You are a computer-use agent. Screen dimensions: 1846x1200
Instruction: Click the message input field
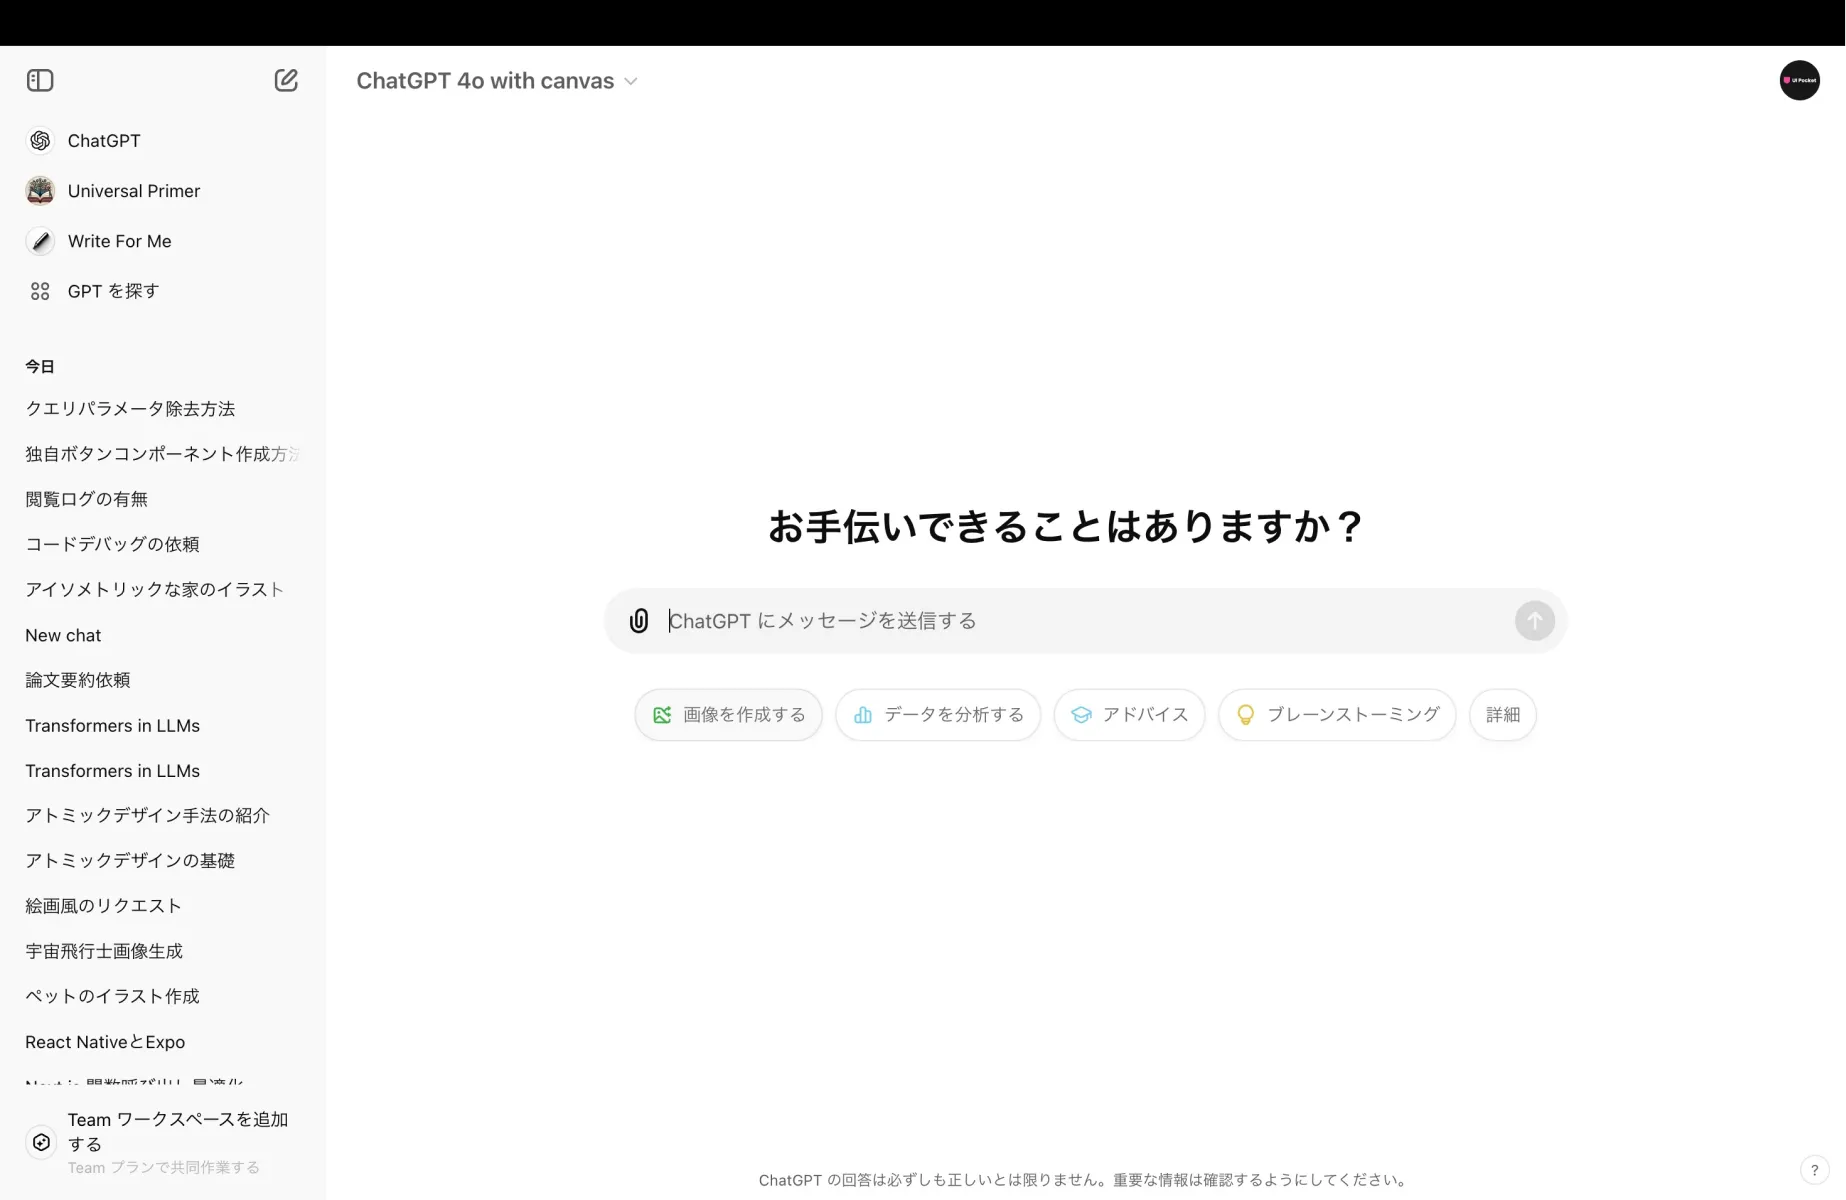coord(1000,620)
